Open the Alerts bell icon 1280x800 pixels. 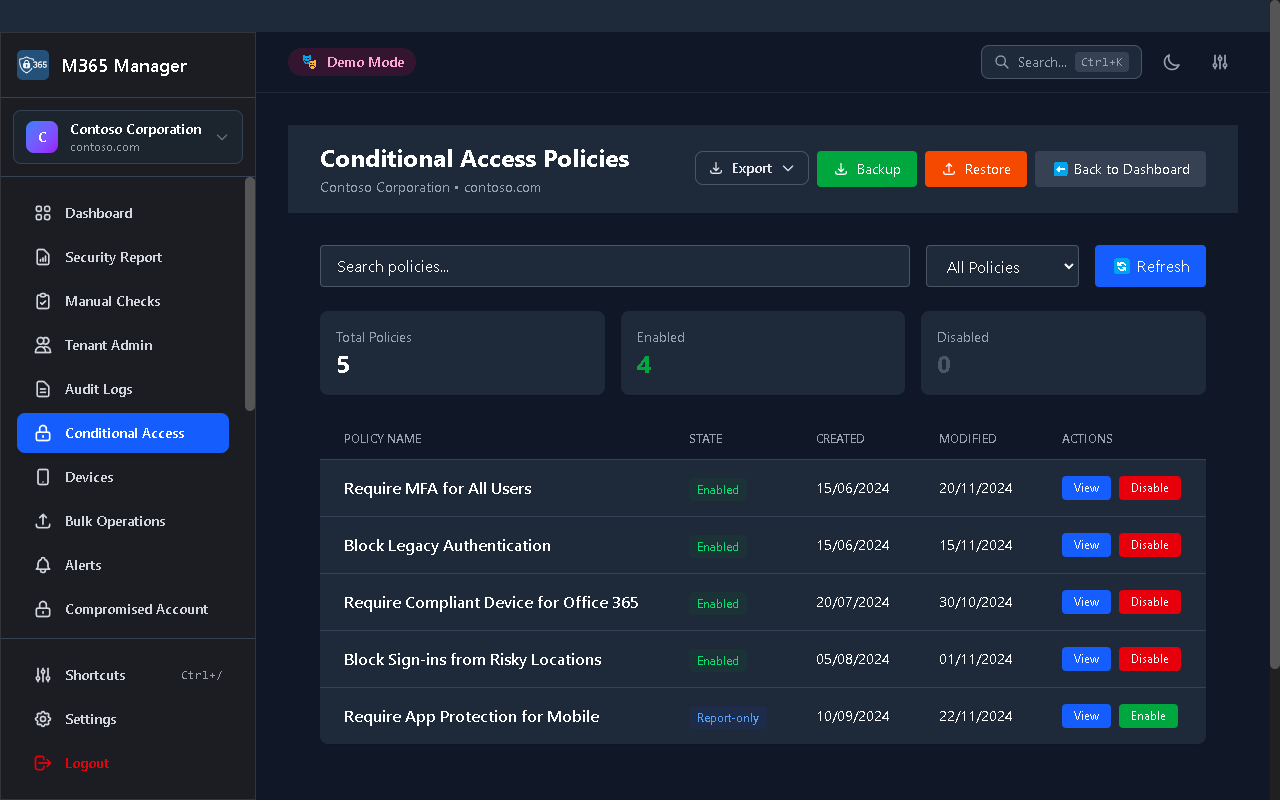(x=41, y=565)
